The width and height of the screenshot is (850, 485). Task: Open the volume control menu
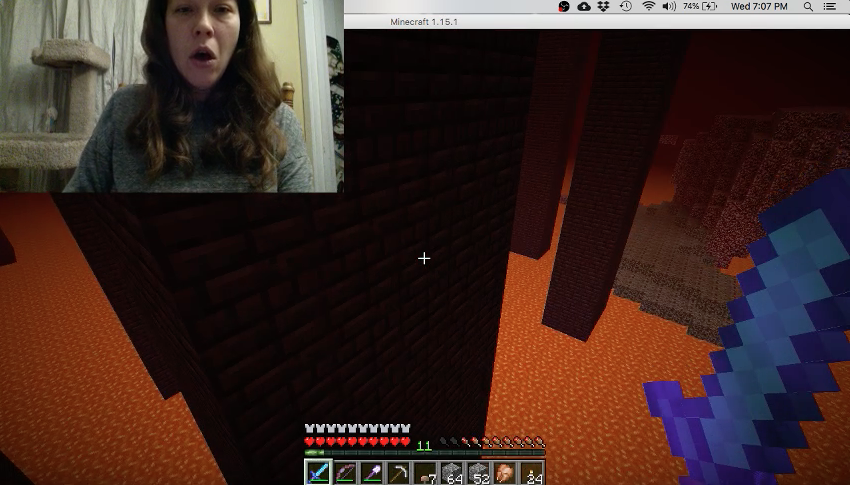pyautogui.click(x=668, y=7)
